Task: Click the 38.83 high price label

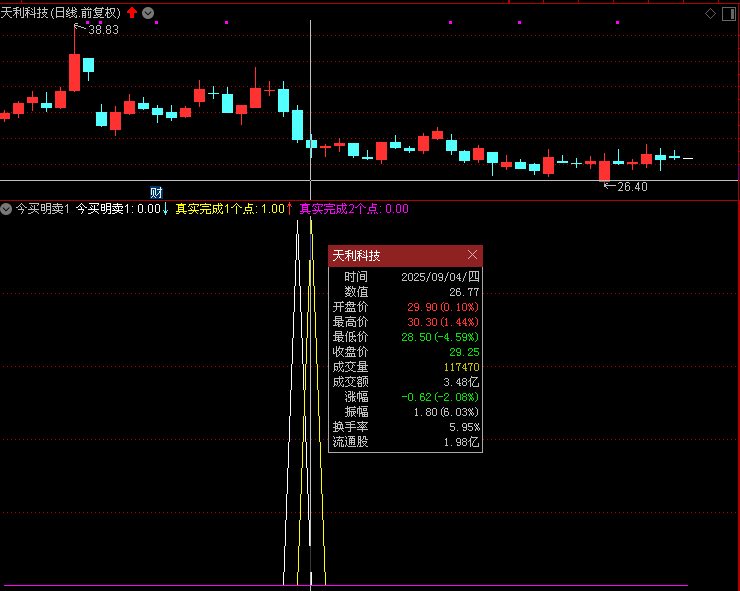Action: click(x=104, y=30)
